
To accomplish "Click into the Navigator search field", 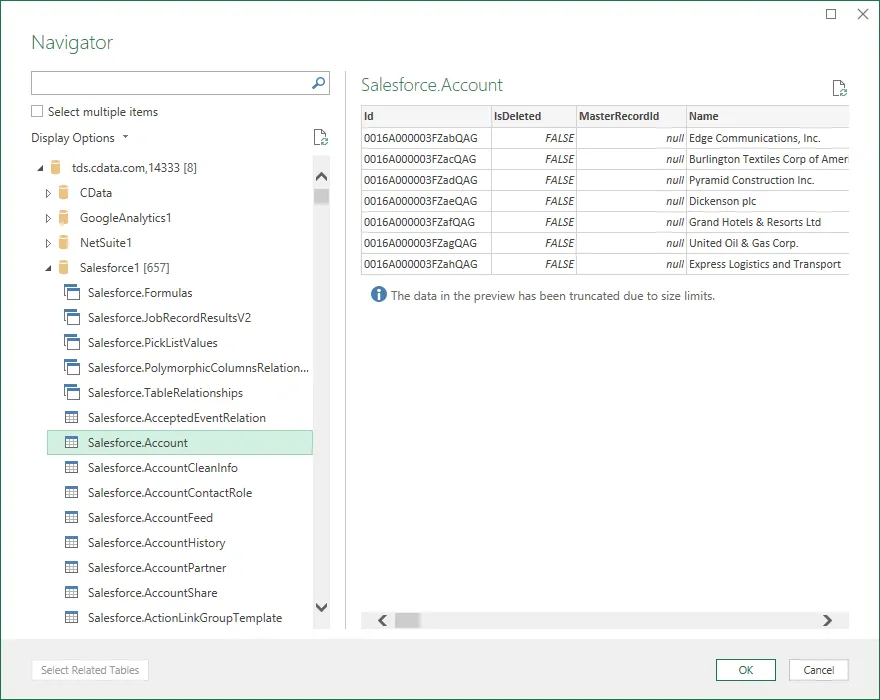I will tap(170, 83).
